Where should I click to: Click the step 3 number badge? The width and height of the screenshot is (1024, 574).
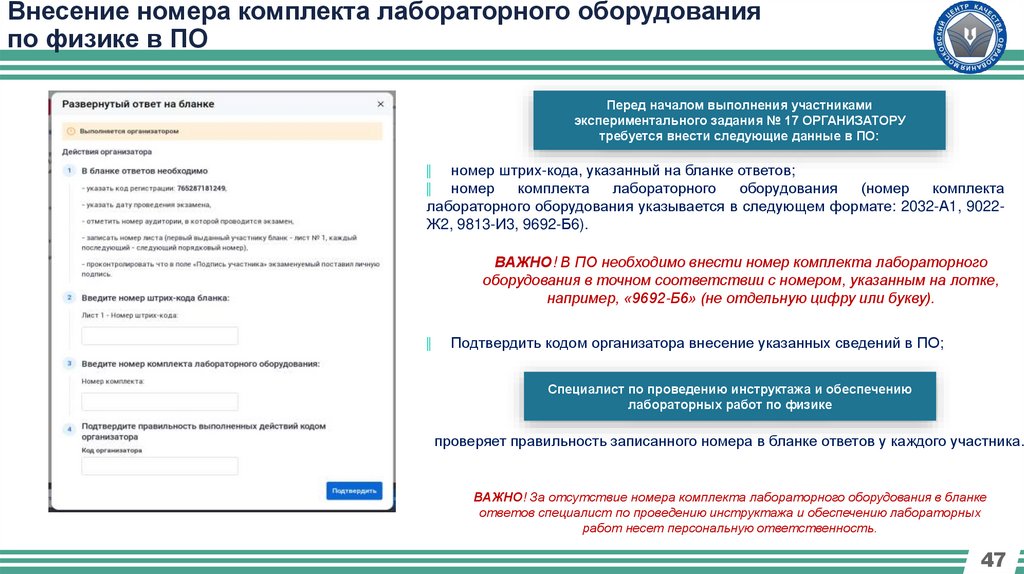(x=69, y=363)
